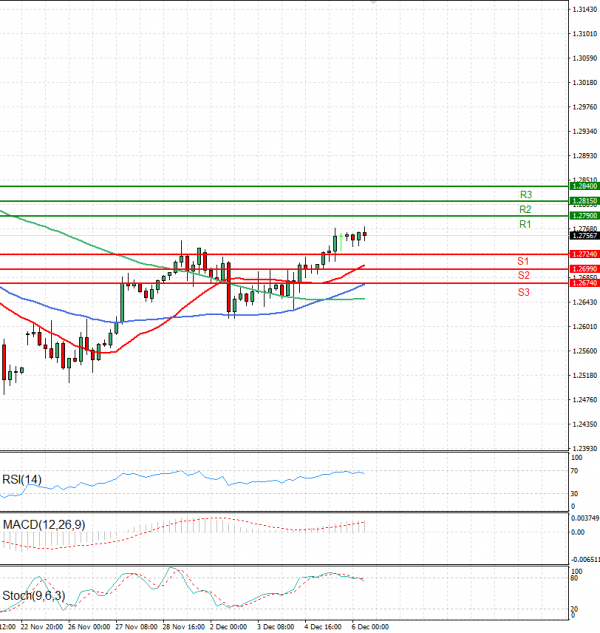This screenshot has width=600, height=633.
Task: Select the R2 resistance label
Action: pyautogui.click(x=524, y=210)
